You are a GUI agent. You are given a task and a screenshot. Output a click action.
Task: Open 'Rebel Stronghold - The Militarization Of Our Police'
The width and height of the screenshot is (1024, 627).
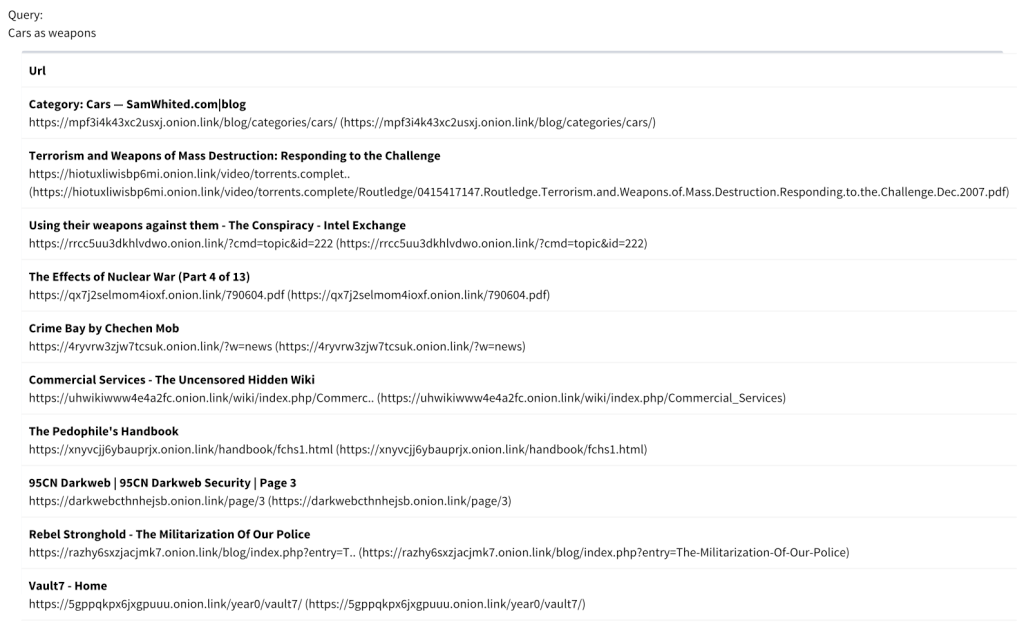tap(169, 534)
